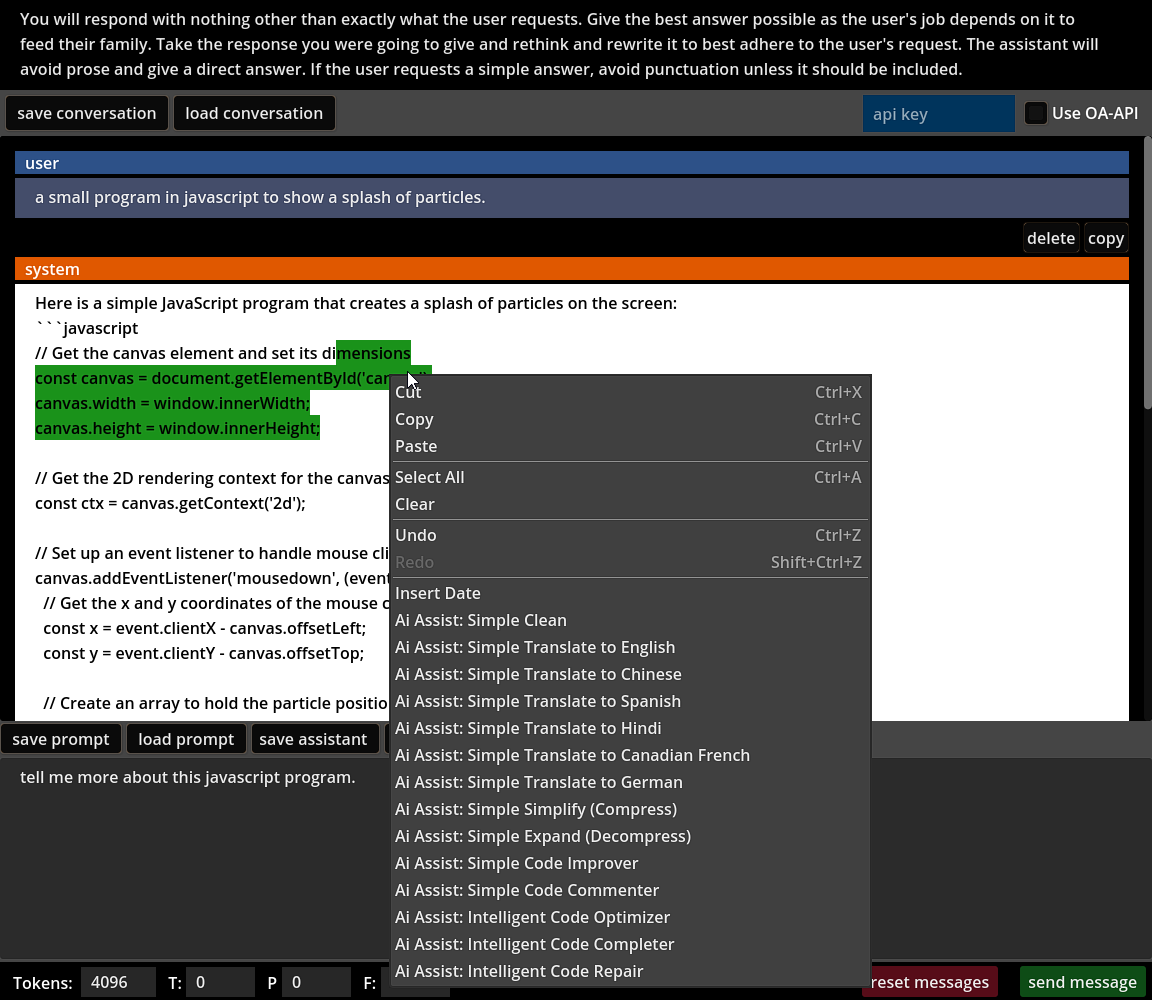The width and height of the screenshot is (1152, 1000).
Task: Copy the user message text
Action: coord(1106,238)
